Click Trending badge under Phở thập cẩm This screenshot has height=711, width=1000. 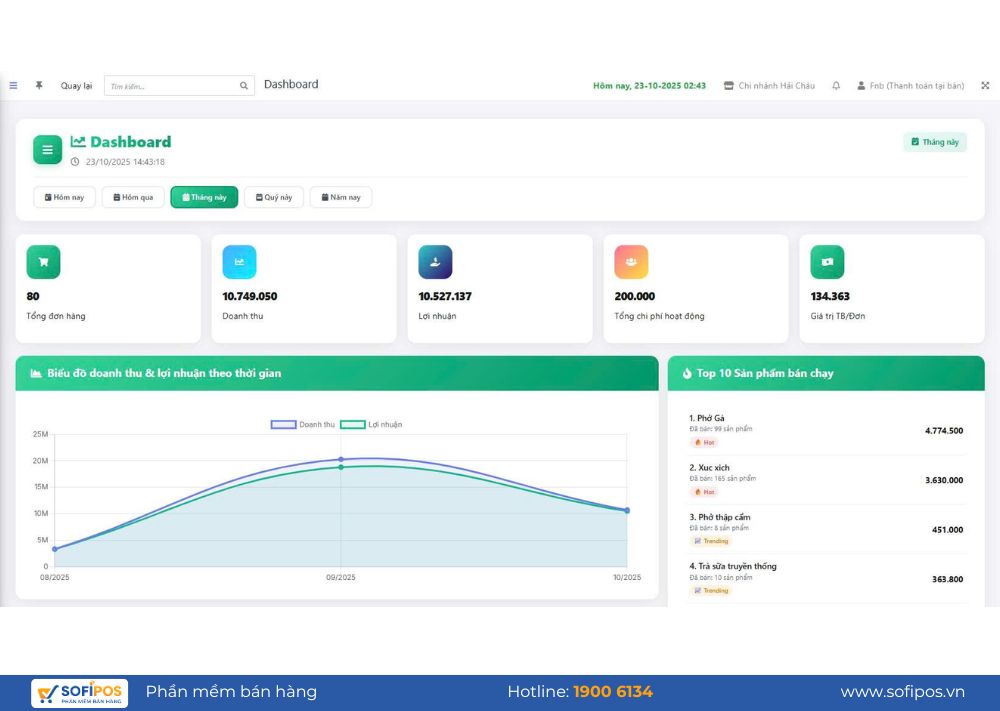(711, 541)
